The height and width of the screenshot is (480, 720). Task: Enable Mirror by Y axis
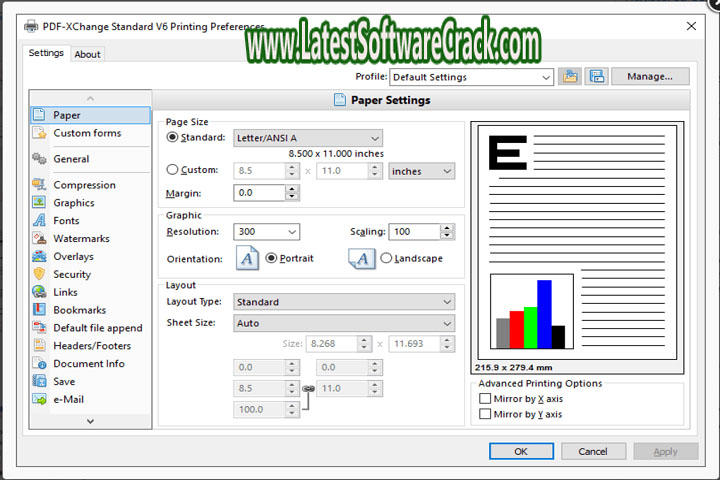(485, 414)
